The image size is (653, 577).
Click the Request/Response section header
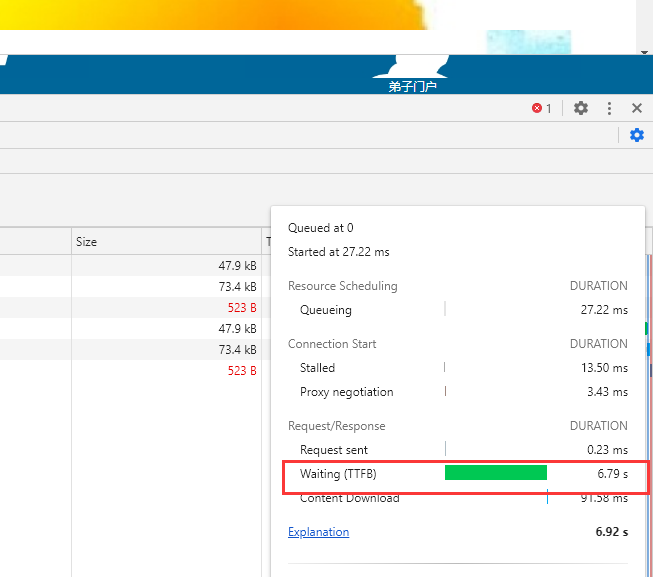coord(336,426)
